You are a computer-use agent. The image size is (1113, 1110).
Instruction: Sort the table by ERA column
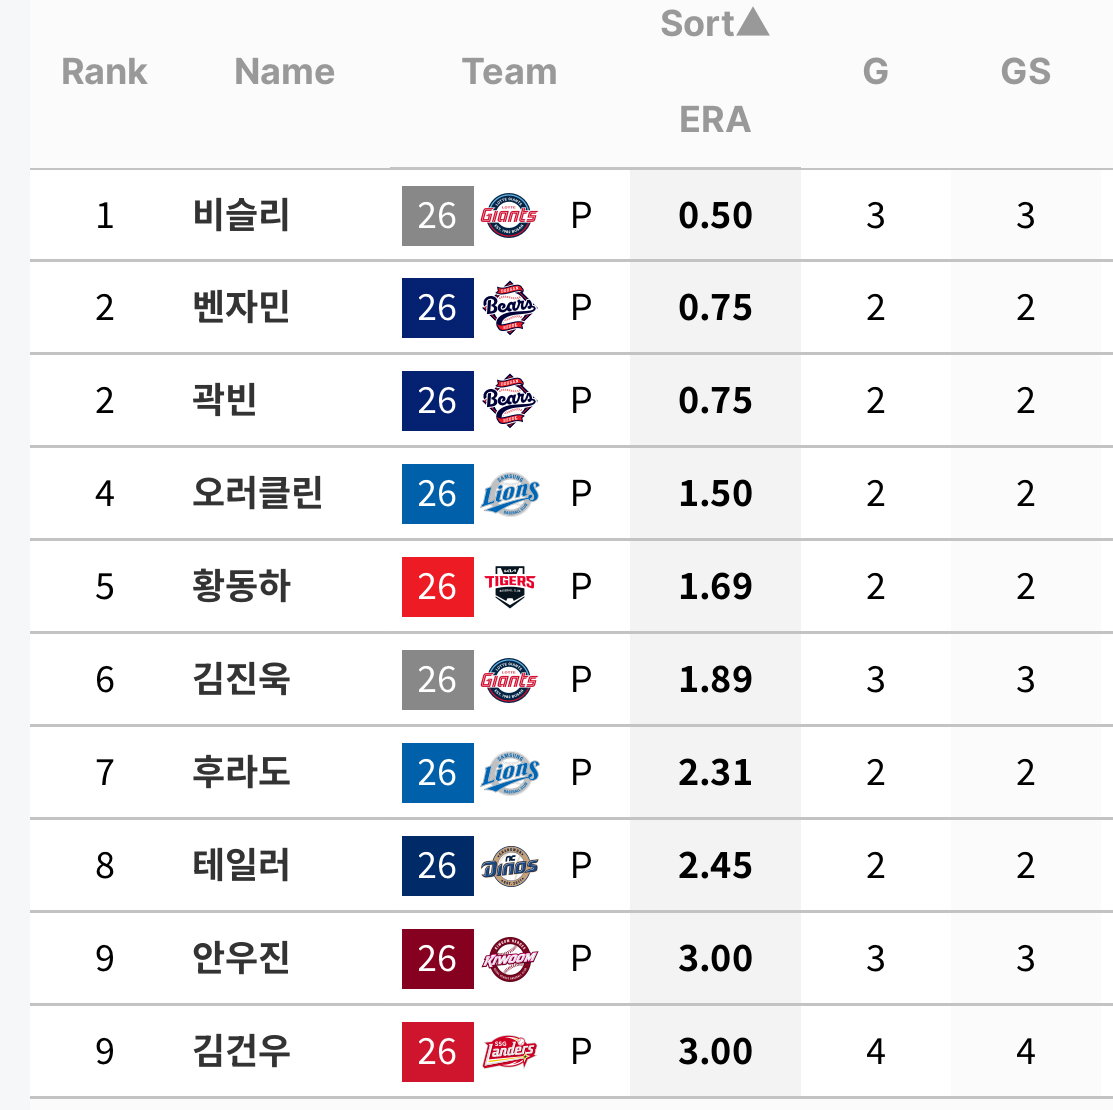click(x=715, y=119)
